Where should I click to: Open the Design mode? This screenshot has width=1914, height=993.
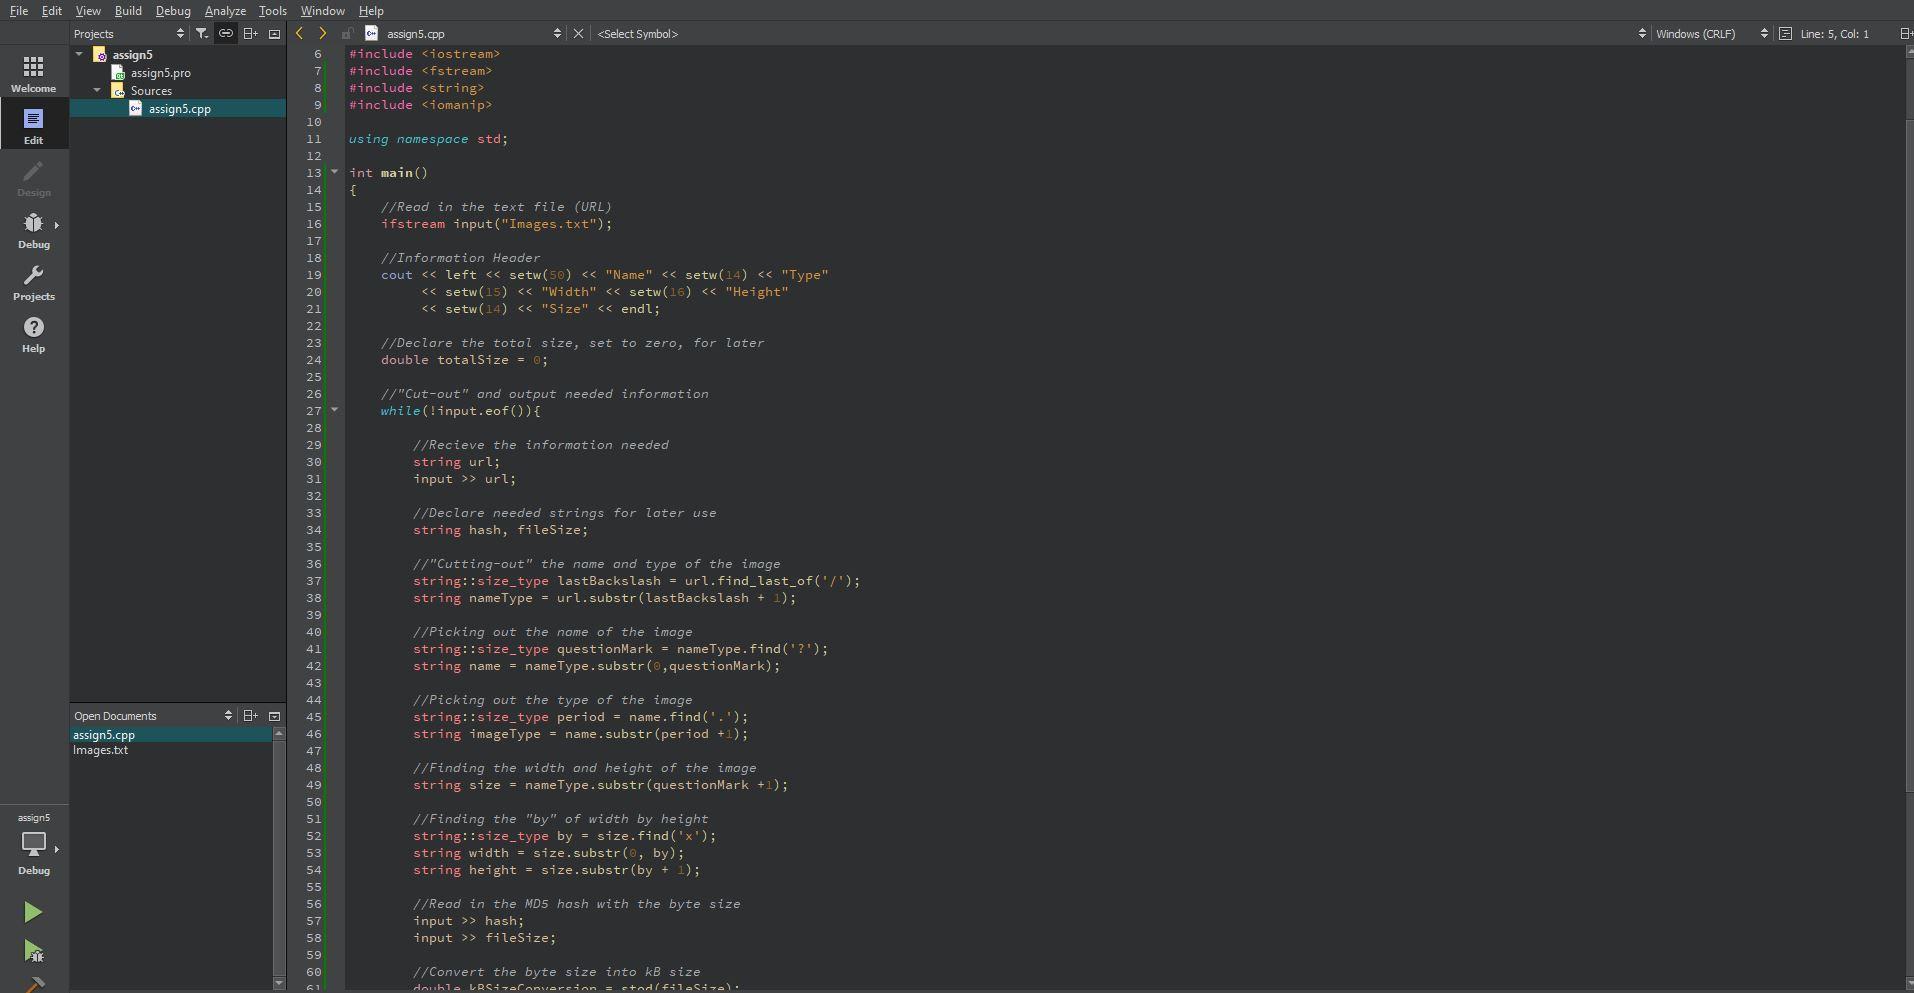click(x=33, y=177)
